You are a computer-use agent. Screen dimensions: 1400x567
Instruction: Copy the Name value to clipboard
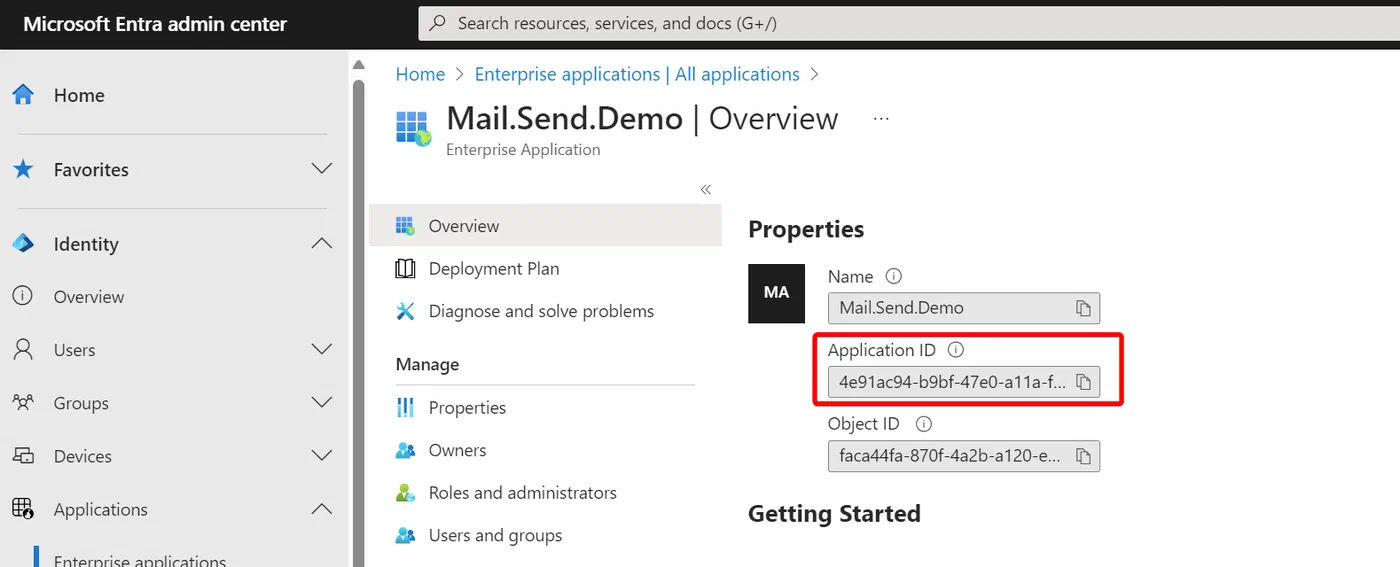(x=1083, y=308)
